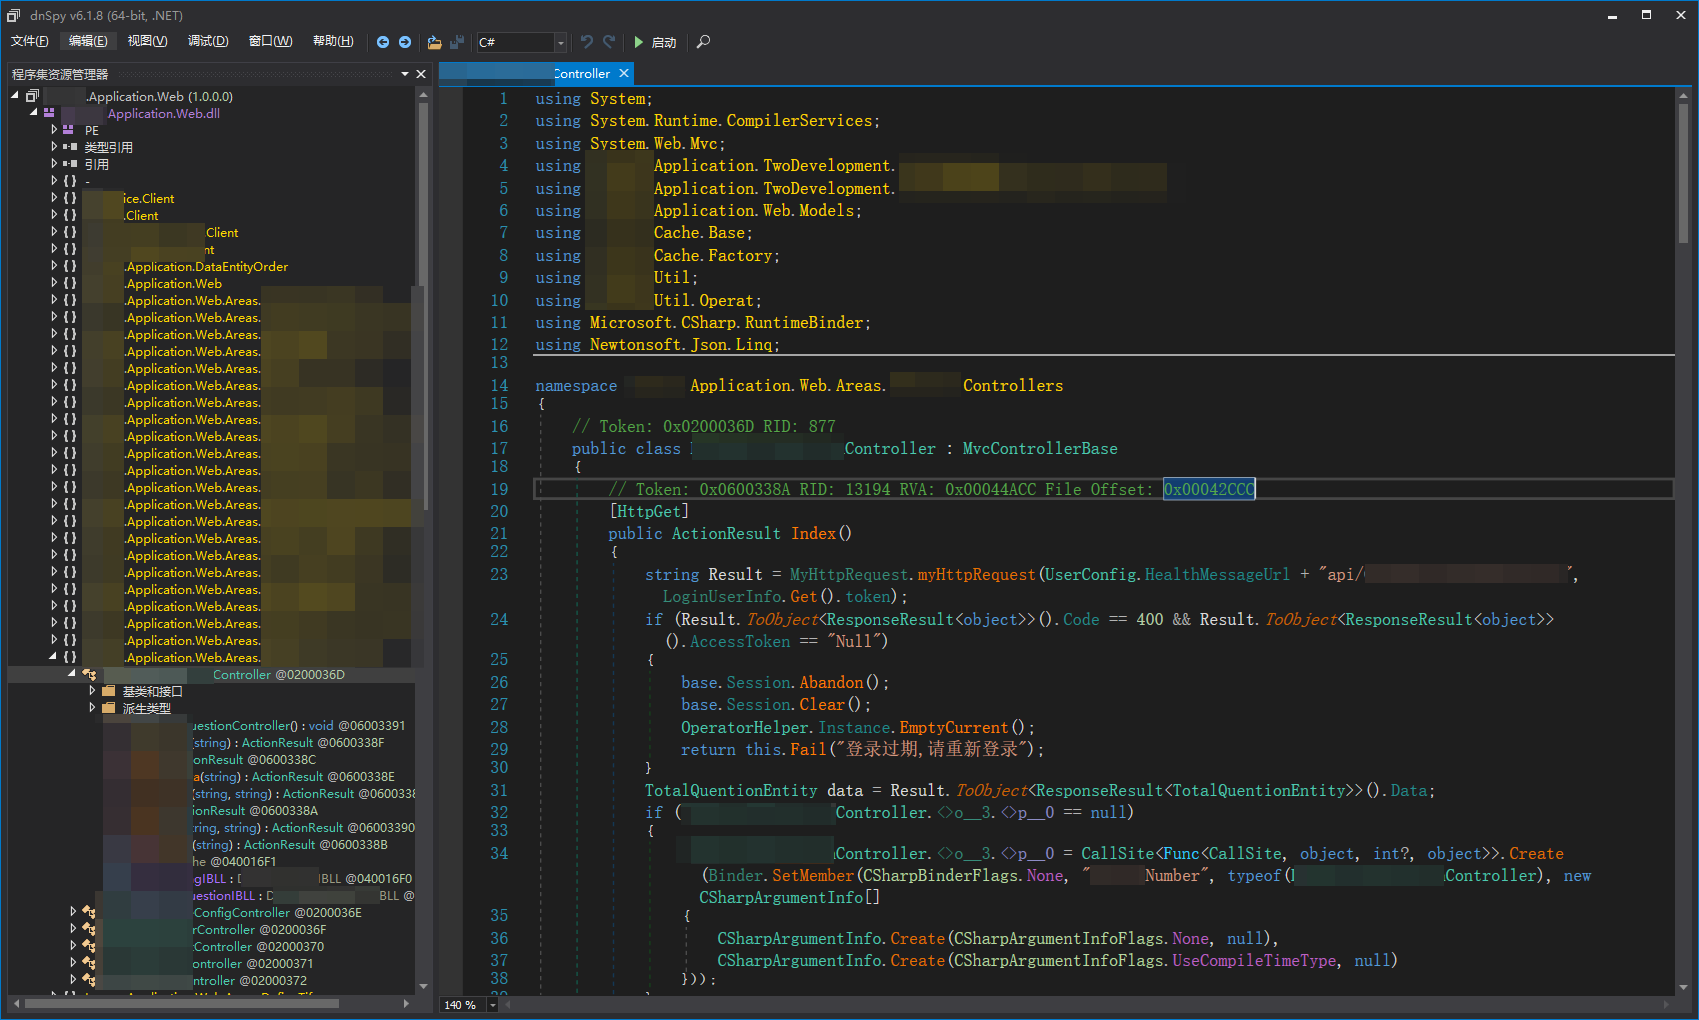Click the Index method name in code

[813, 534]
